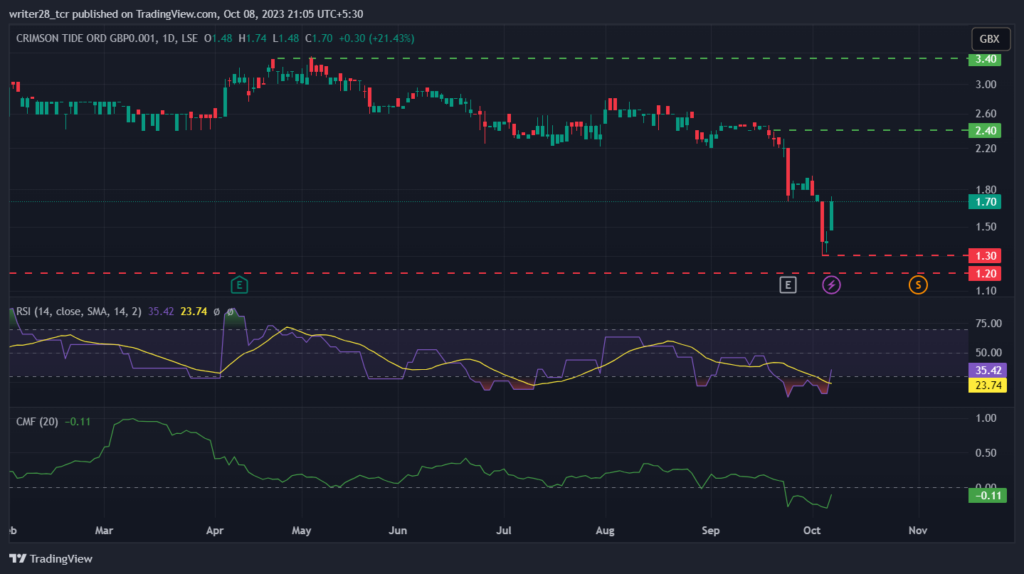Click the 3.00 price scale value
This screenshot has height=574, width=1024.
(x=986, y=85)
